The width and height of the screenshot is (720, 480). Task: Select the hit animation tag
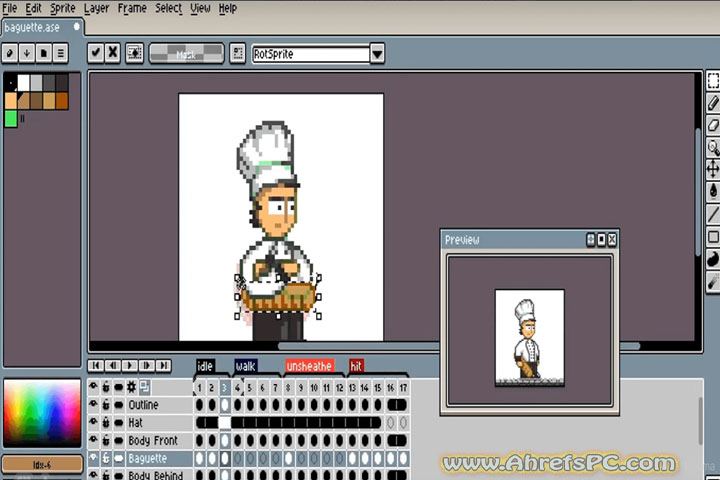[356, 366]
